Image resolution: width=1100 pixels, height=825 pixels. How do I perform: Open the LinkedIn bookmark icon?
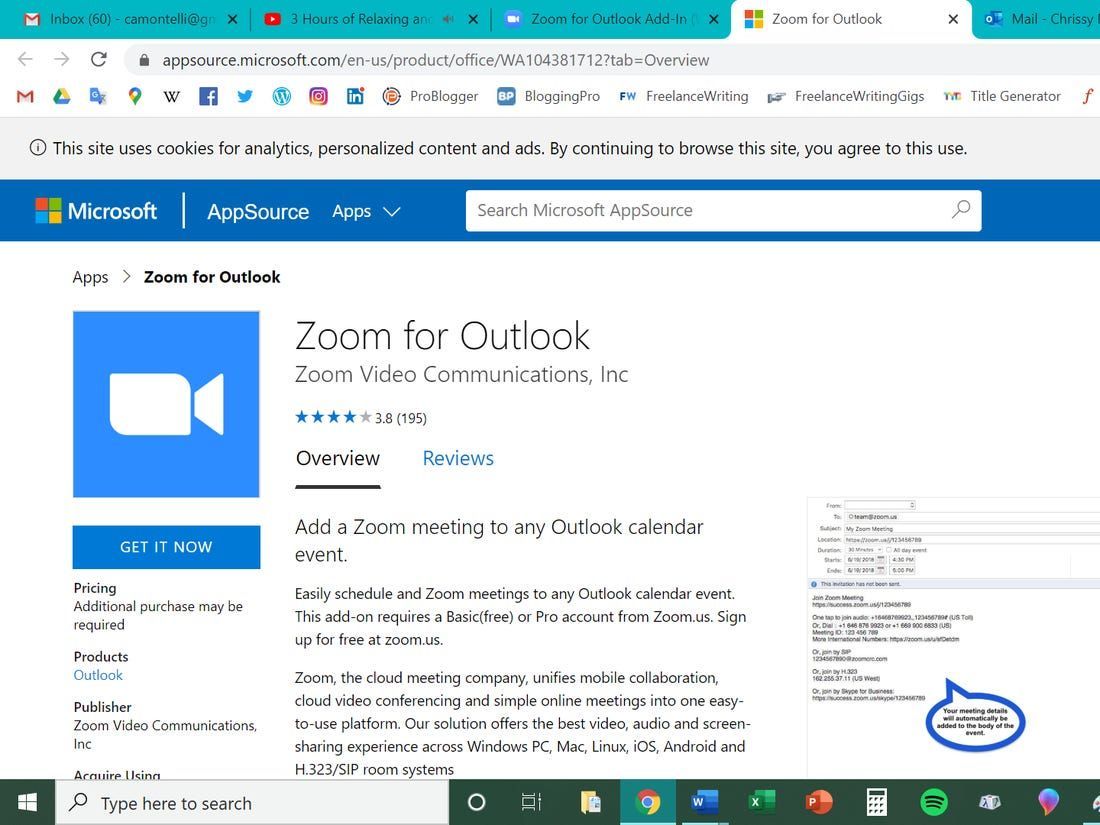354,96
